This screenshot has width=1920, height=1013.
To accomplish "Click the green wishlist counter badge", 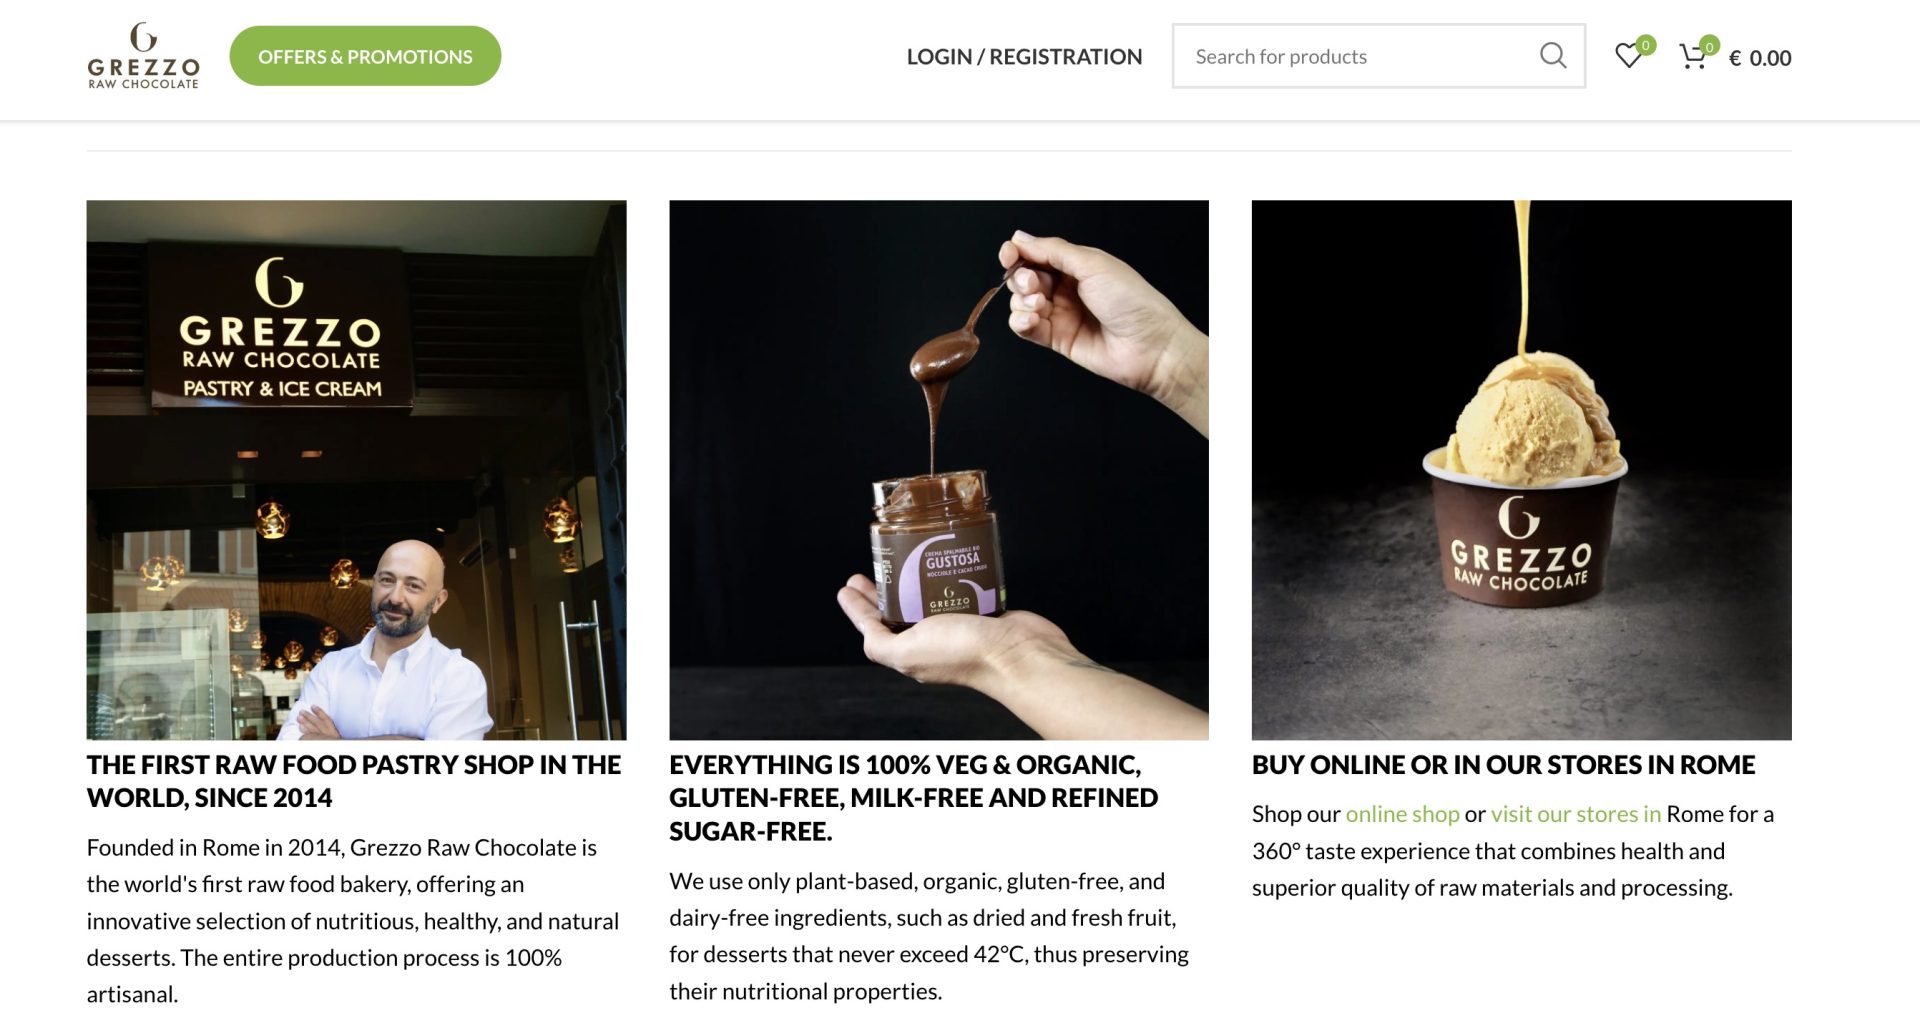I will (1644, 44).
